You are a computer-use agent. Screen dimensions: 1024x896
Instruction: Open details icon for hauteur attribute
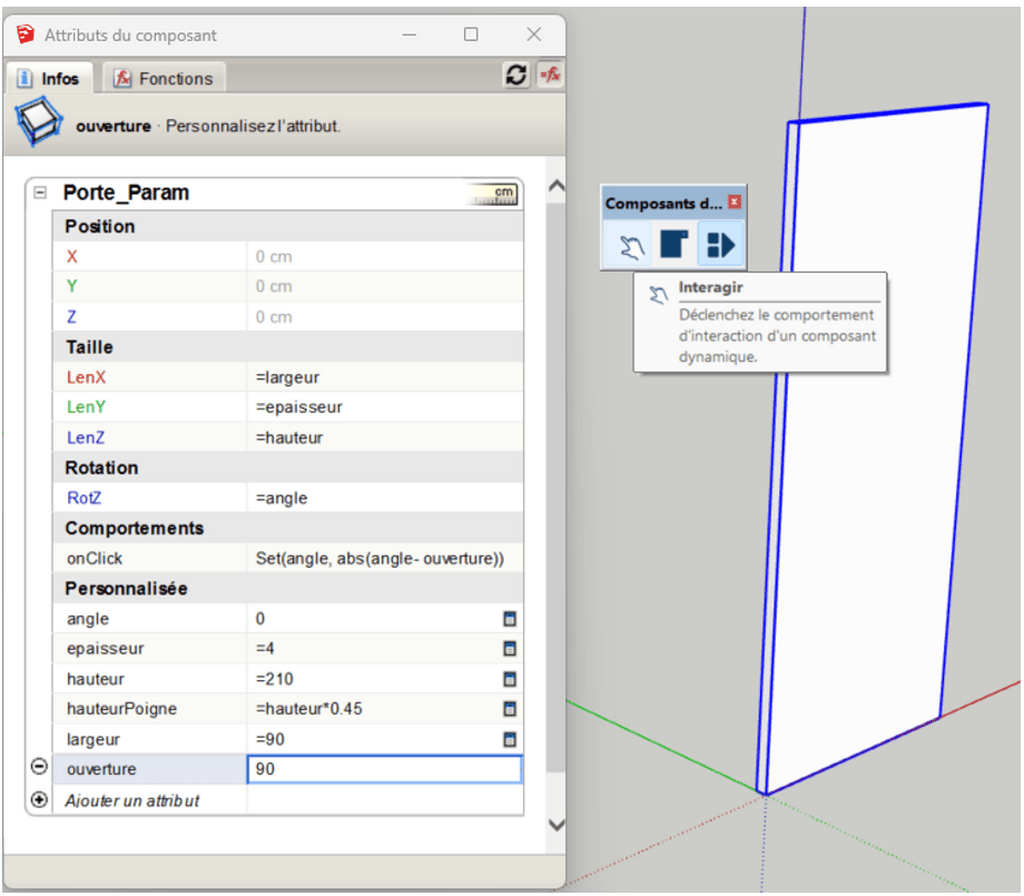[x=510, y=679]
